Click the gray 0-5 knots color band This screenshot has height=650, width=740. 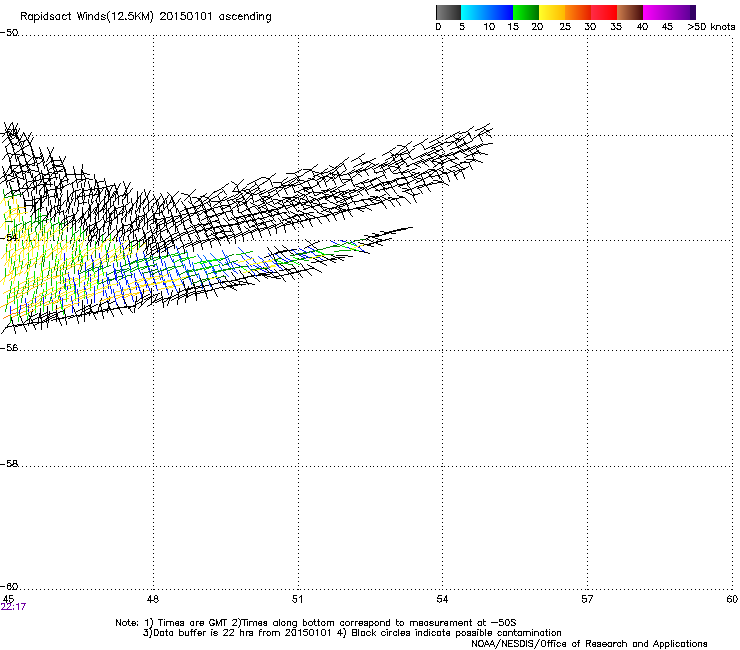[x=448, y=12]
